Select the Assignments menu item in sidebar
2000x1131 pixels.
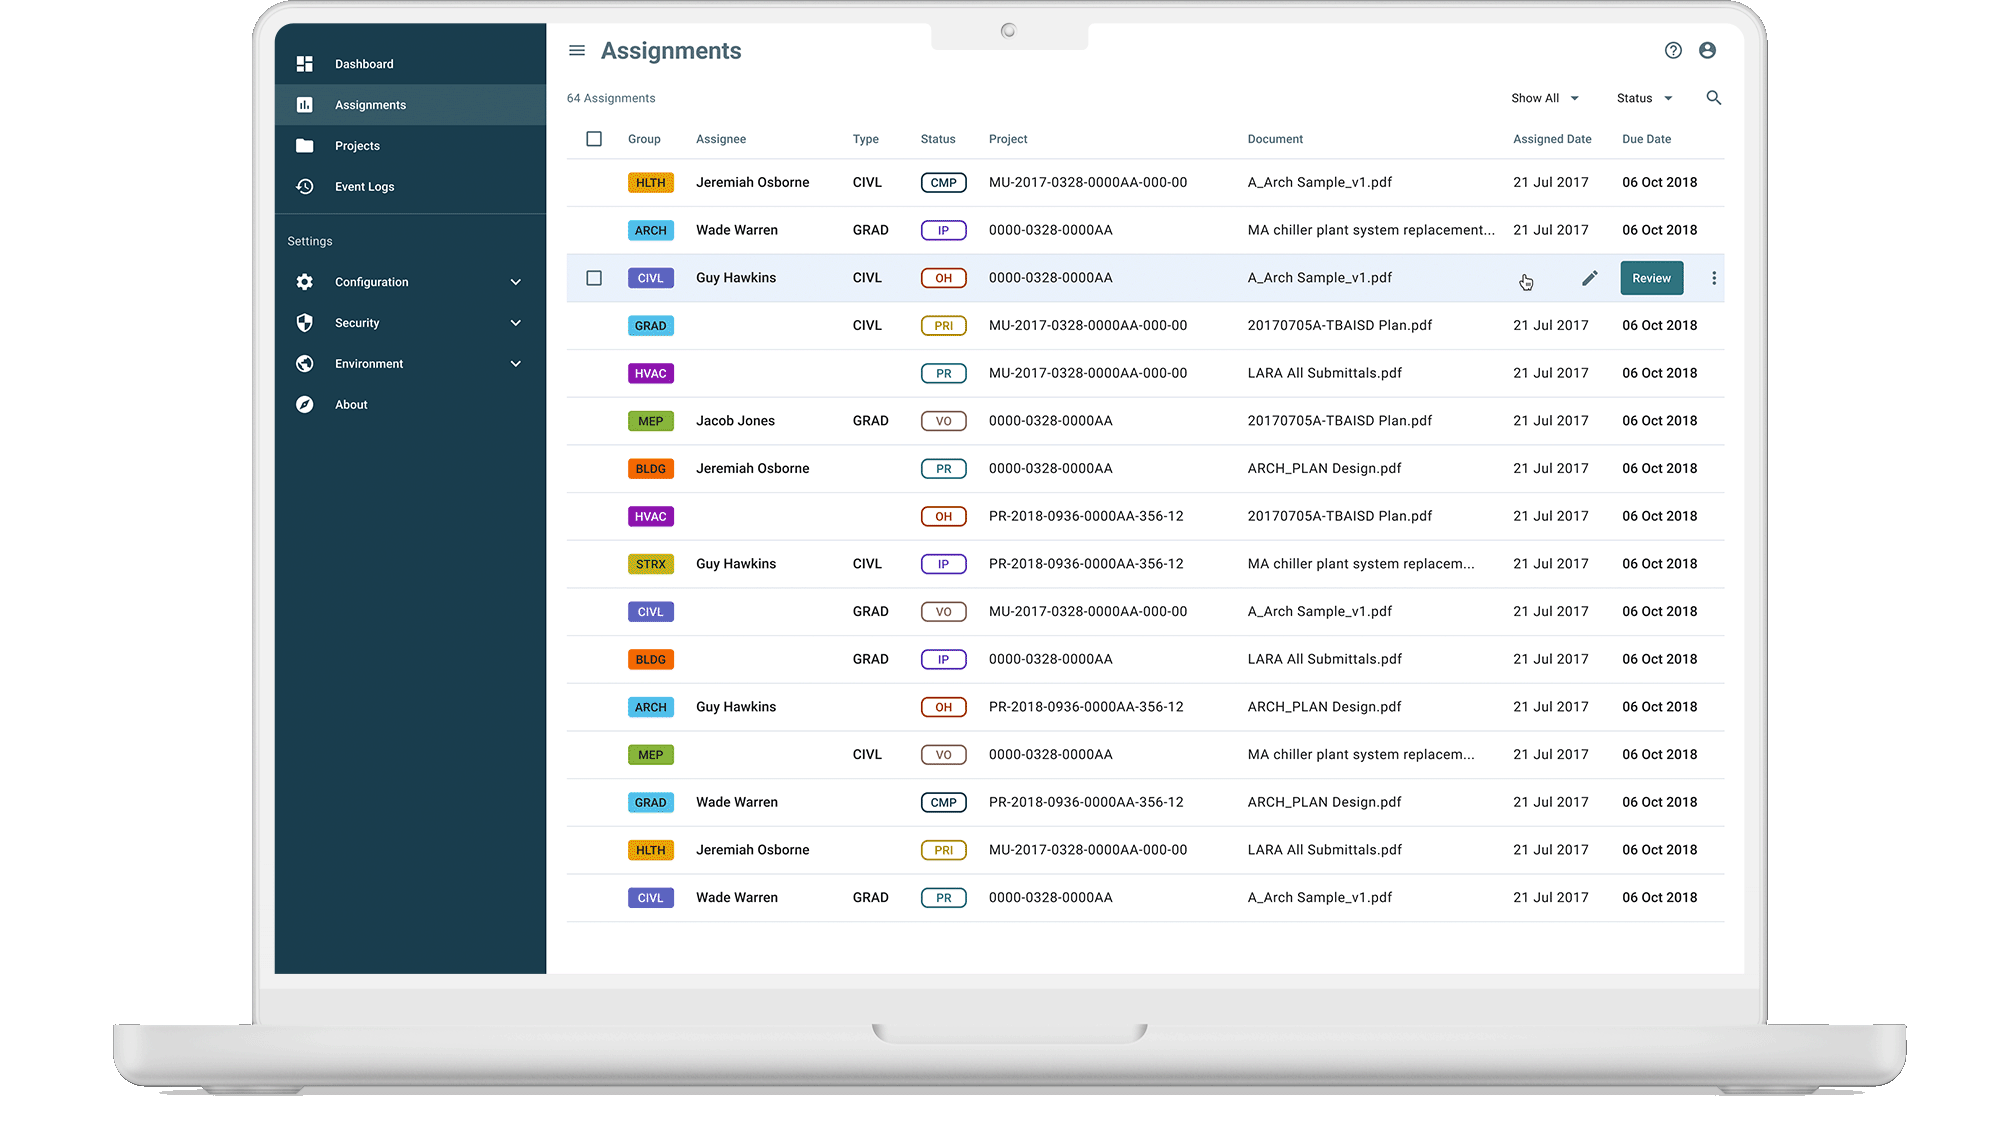click(x=370, y=104)
